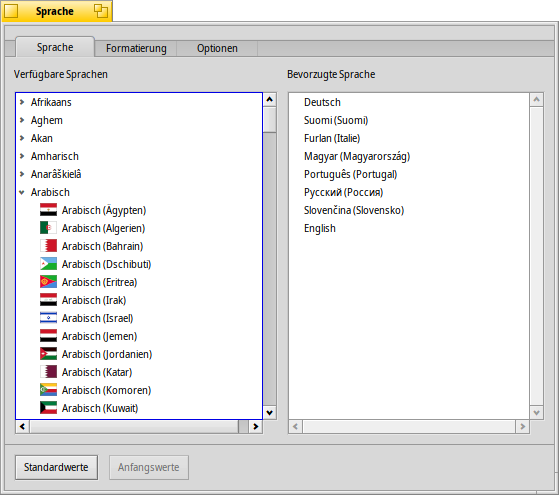Select Arabisch (Bahrain) text
Image resolution: width=559 pixels, height=495 pixels.
pos(102,246)
